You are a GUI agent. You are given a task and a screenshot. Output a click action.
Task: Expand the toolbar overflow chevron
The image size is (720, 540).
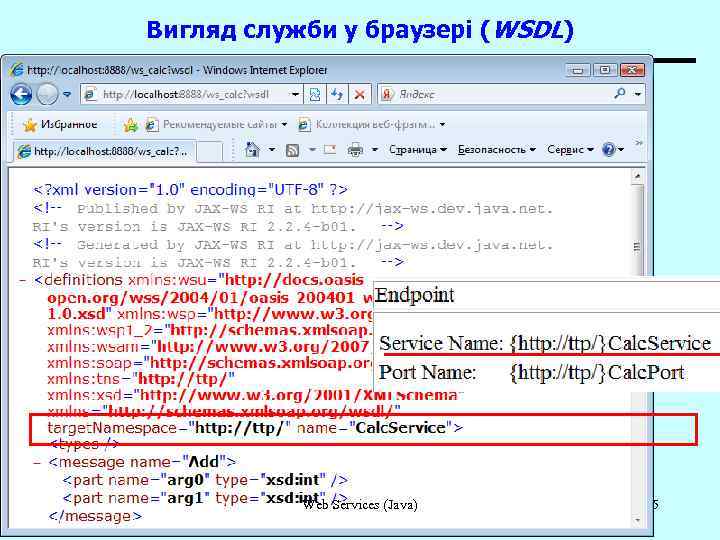click(639, 143)
